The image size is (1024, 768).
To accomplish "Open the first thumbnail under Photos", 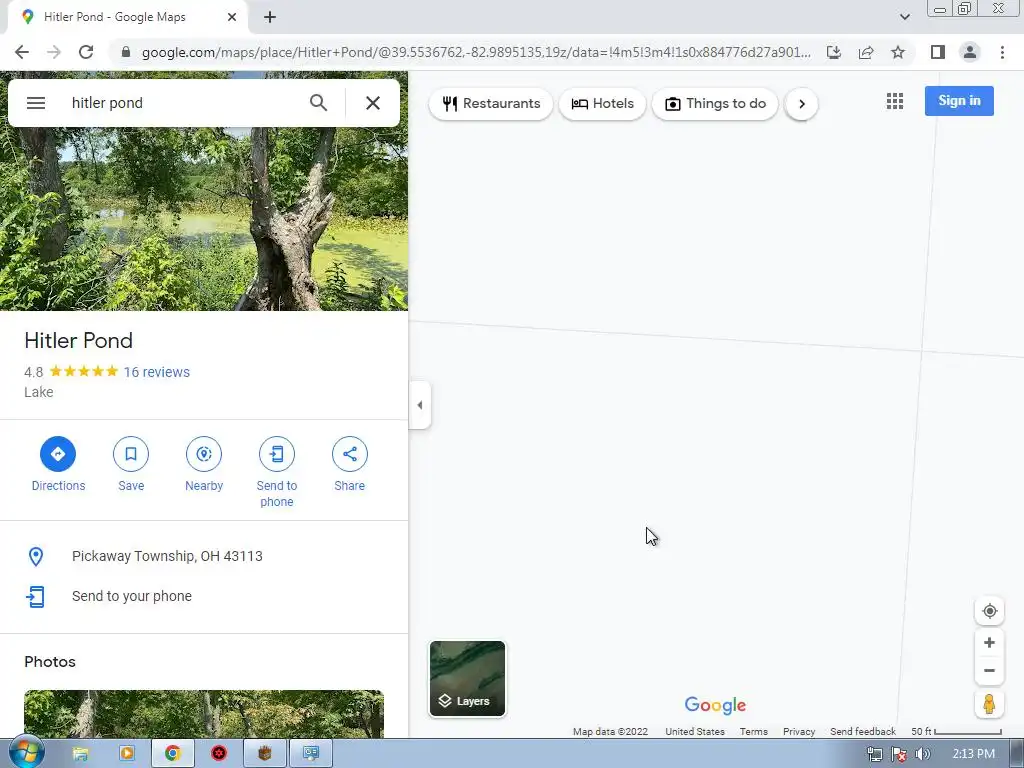I will (x=204, y=714).
